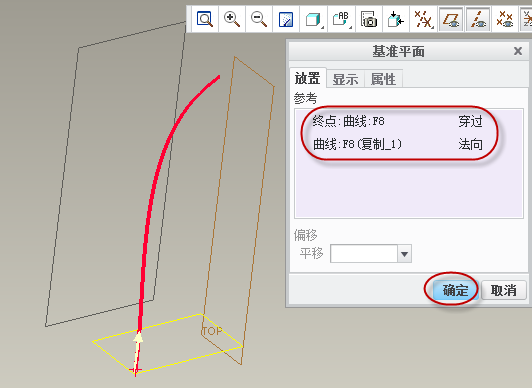The height and width of the screenshot is (388, 532).
Task: Switch to the 属性 tab
Action: 383,79
